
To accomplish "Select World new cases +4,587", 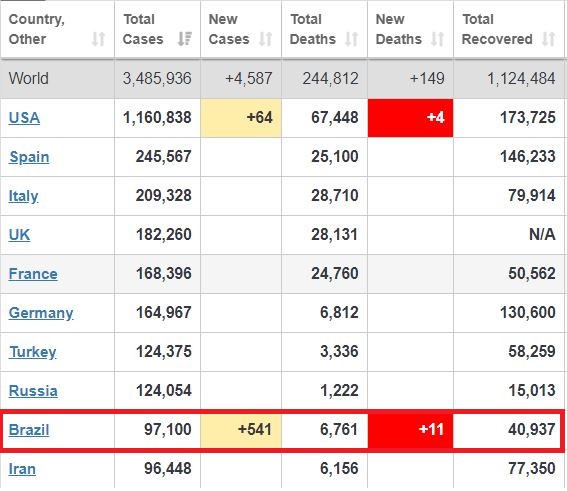I will (x=248, y=78).
